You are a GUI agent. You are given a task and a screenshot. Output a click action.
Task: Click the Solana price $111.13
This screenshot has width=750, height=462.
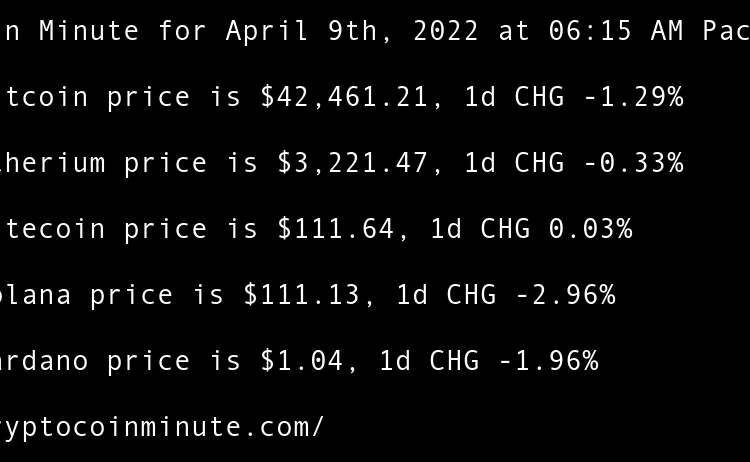302,295
